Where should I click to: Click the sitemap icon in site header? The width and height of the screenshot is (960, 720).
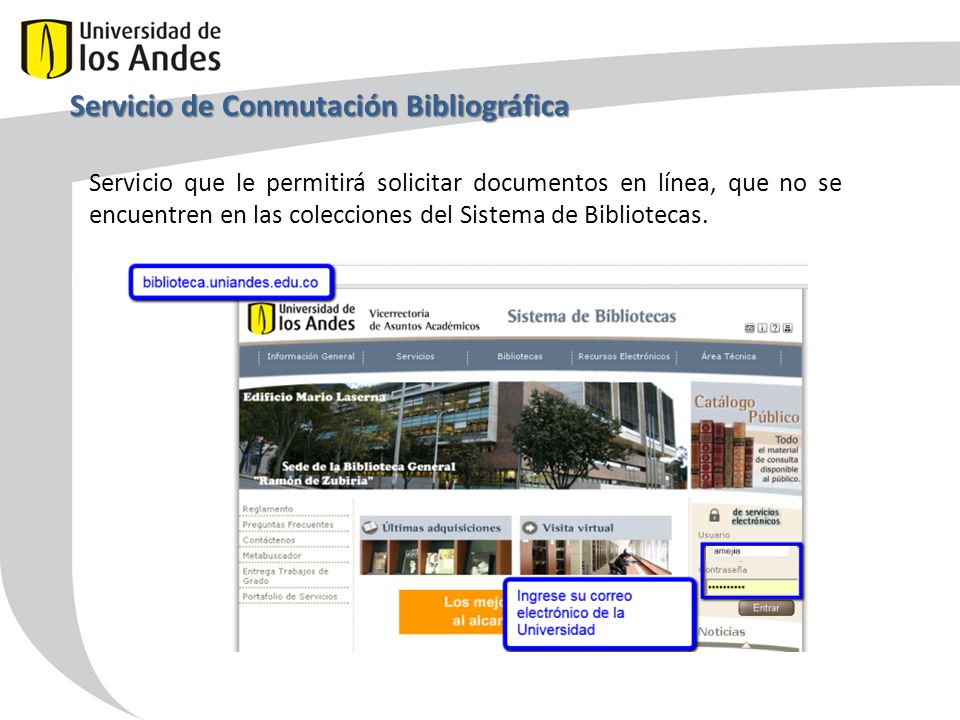(788, 328)
